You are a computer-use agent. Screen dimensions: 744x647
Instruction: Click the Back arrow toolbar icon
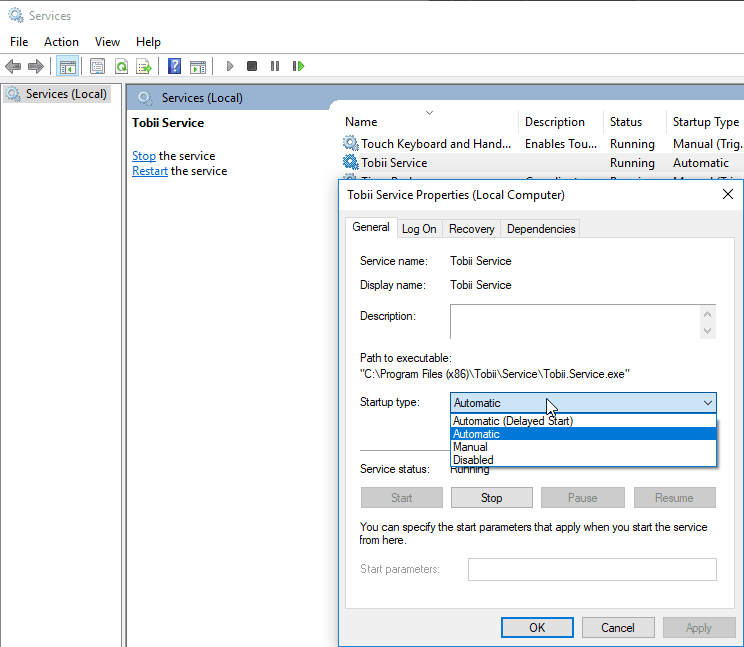tap(13, 66)
